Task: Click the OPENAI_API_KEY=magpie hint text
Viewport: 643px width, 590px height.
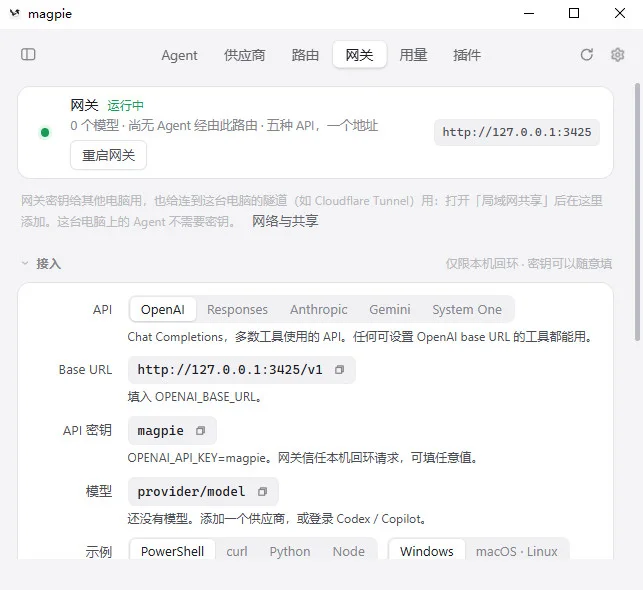Action: 303,458
